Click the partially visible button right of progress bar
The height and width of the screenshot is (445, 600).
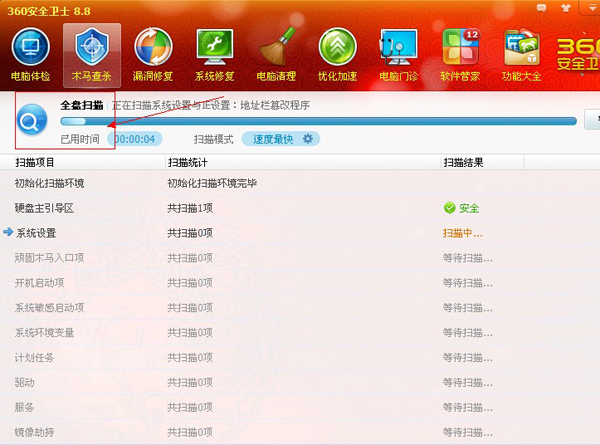[592, 119]
